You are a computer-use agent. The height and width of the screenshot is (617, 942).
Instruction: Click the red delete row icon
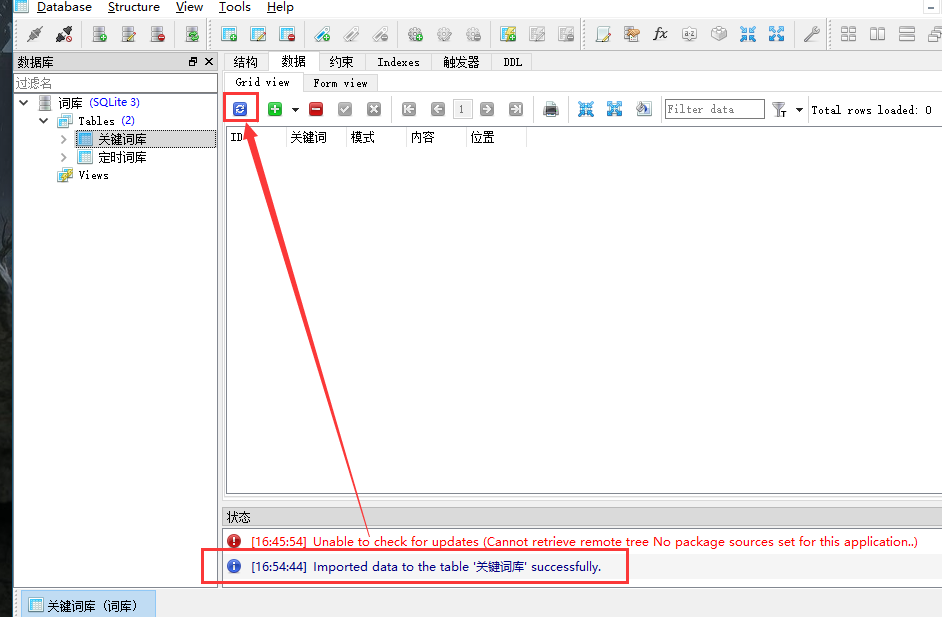316,109
